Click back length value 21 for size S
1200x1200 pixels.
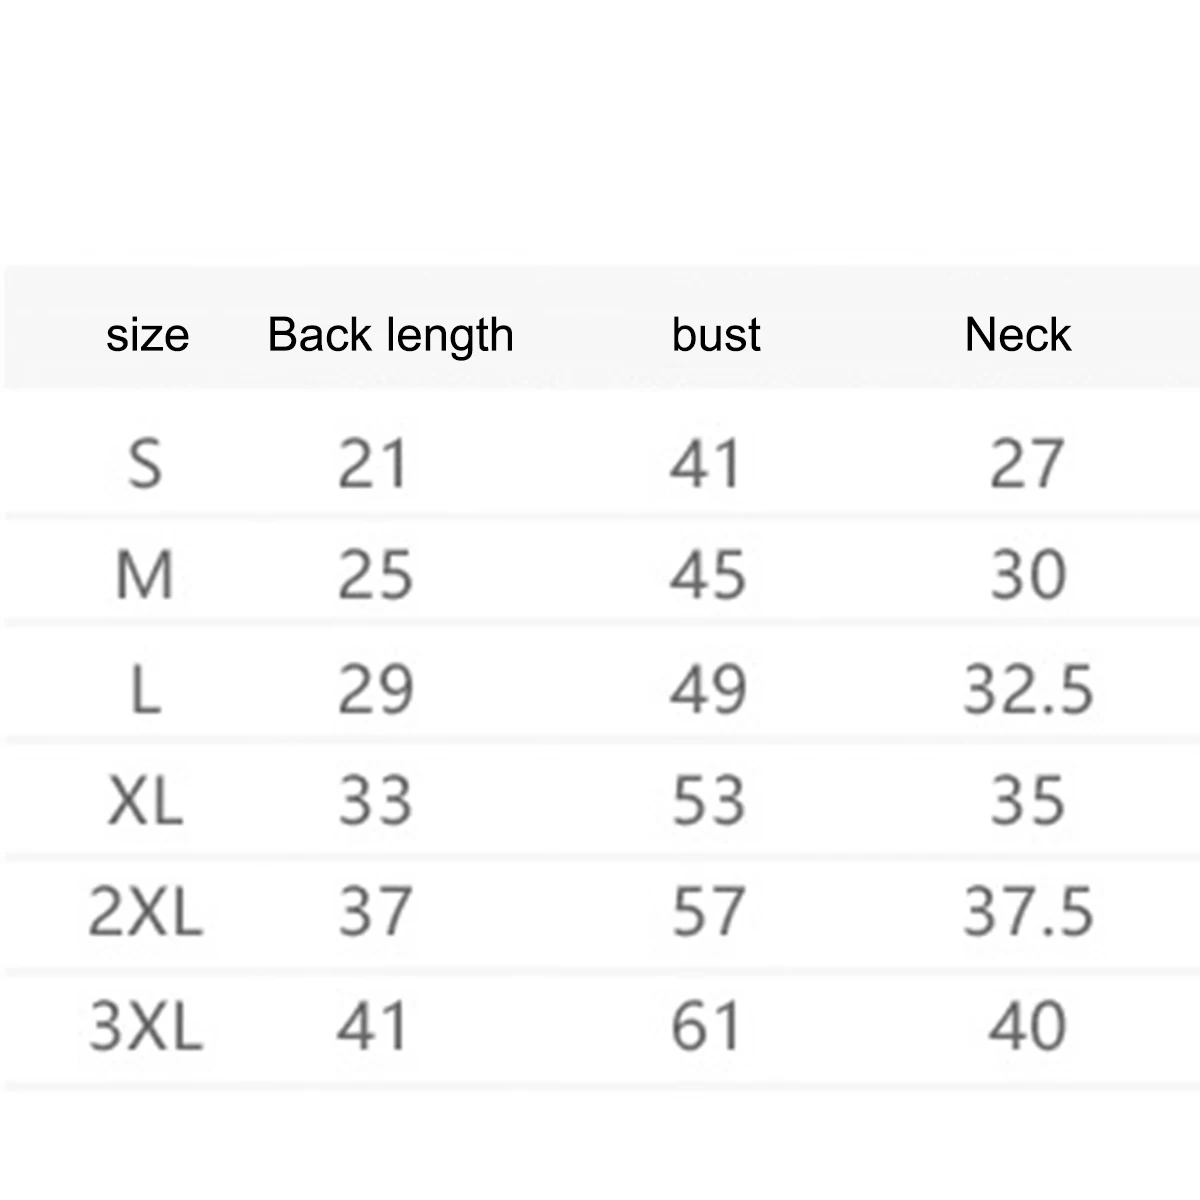(x=373, y=464)
